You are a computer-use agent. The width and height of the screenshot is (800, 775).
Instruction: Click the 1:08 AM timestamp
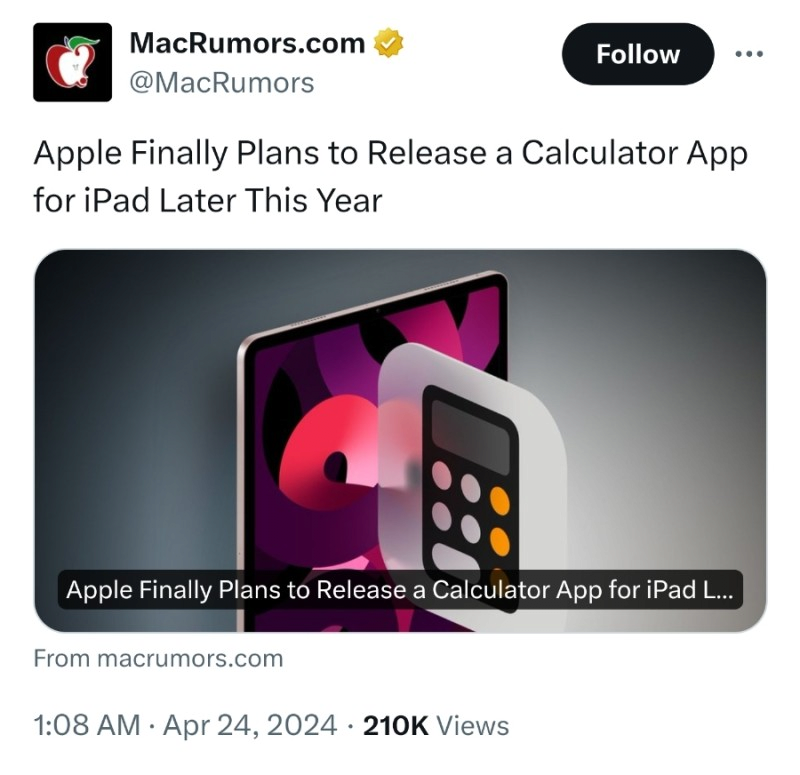pos(86,725)
